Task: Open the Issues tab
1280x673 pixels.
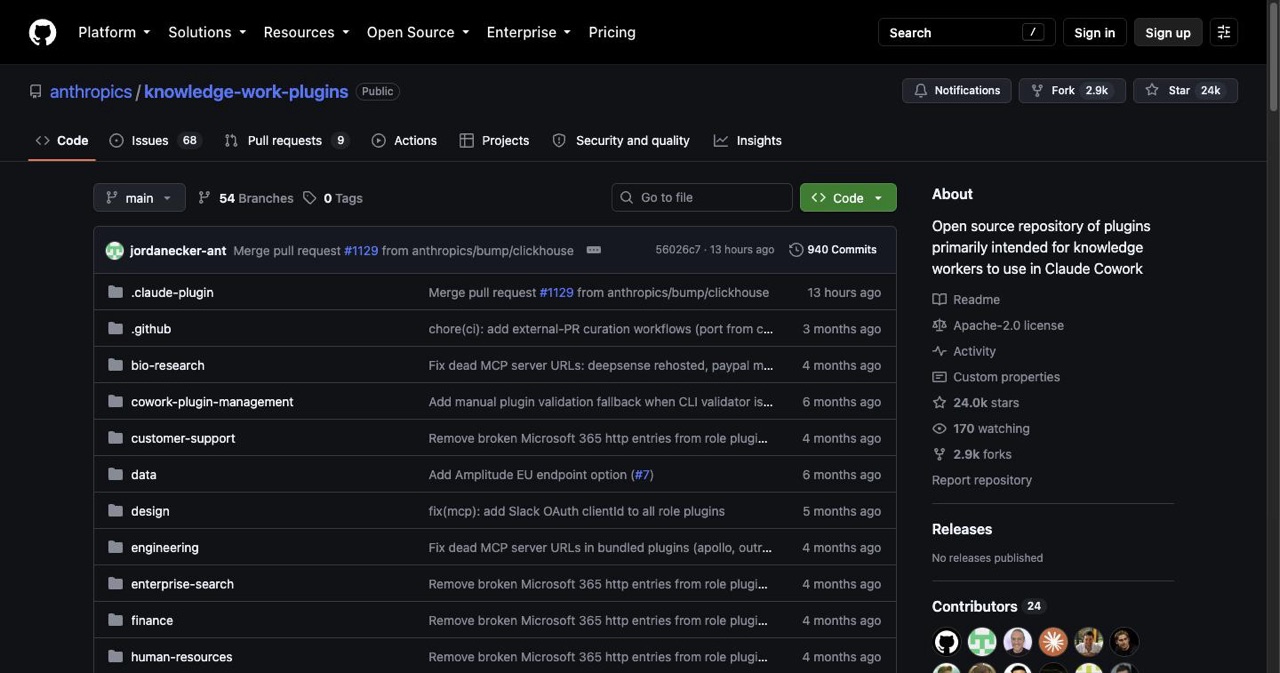Action: [x=155, y=140]
